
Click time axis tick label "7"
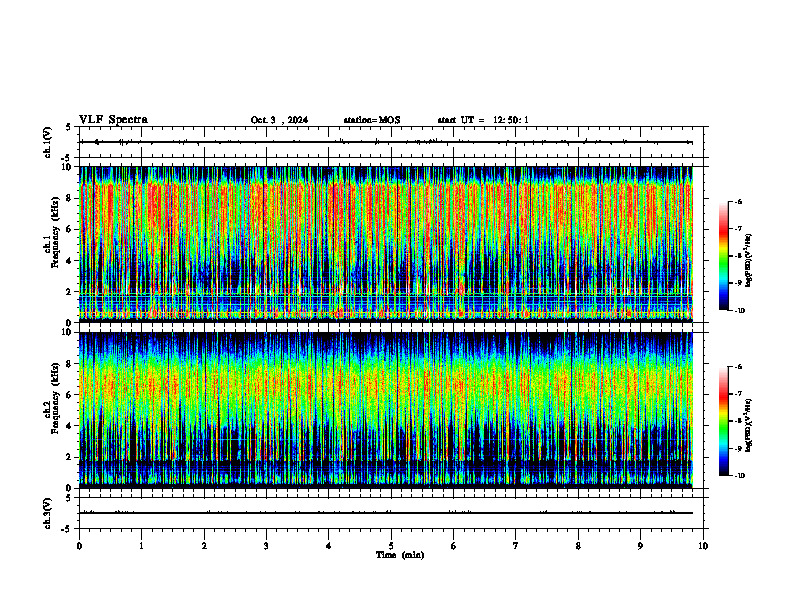516,546
